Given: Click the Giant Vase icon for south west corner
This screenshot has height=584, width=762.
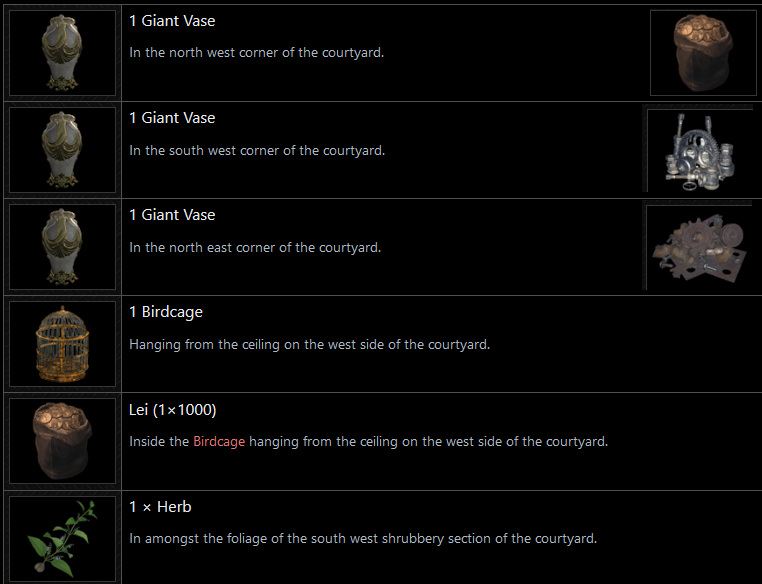Looking at the screenshot, I should (62, 149).
